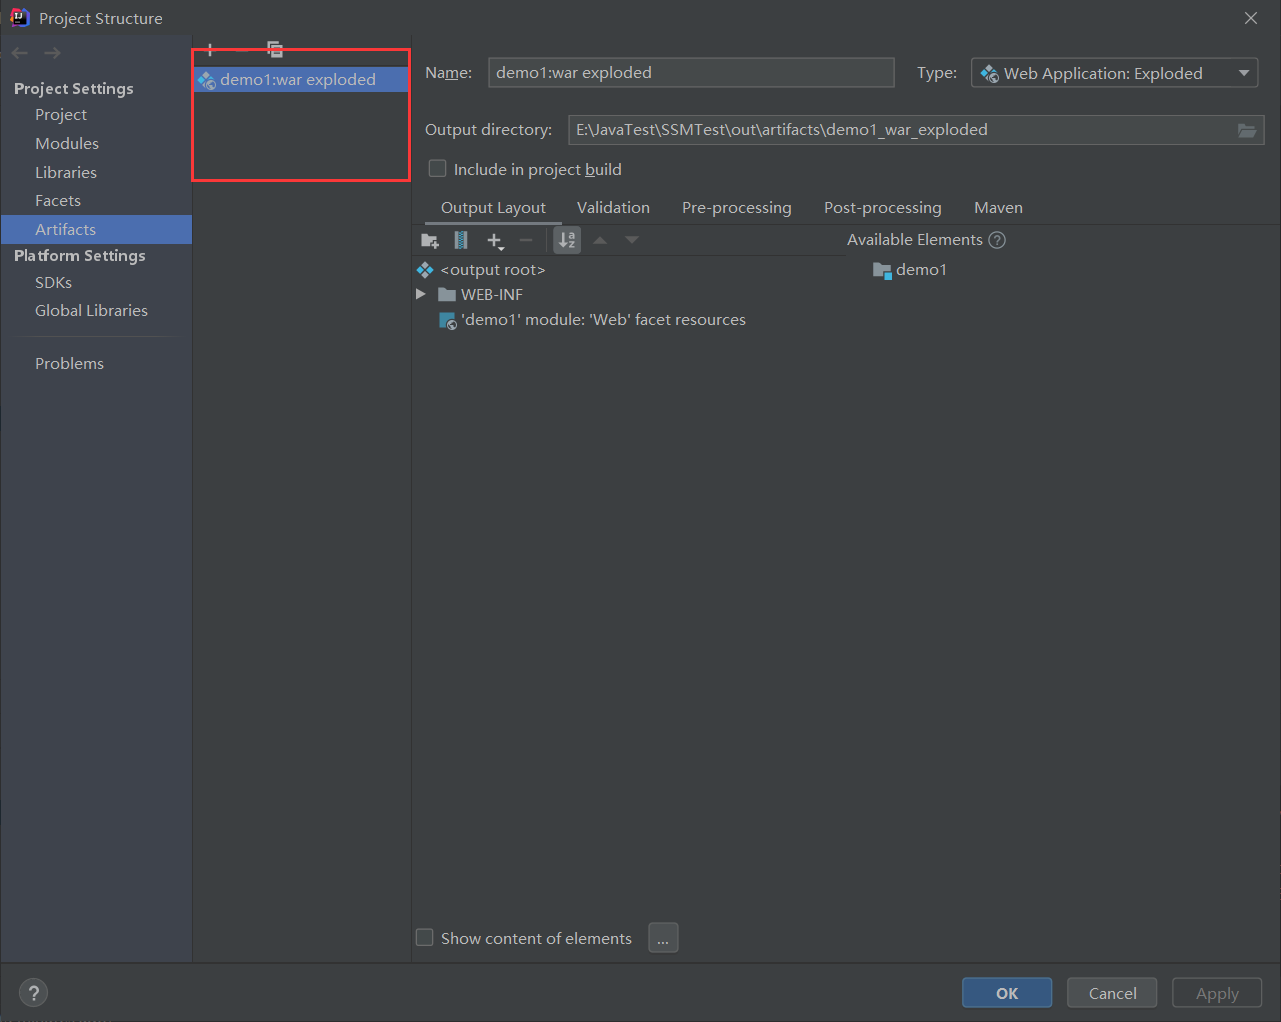Screen dimensions: 1281x1022
Task: Click the artifact Name input field
Action: coord(691,72)
